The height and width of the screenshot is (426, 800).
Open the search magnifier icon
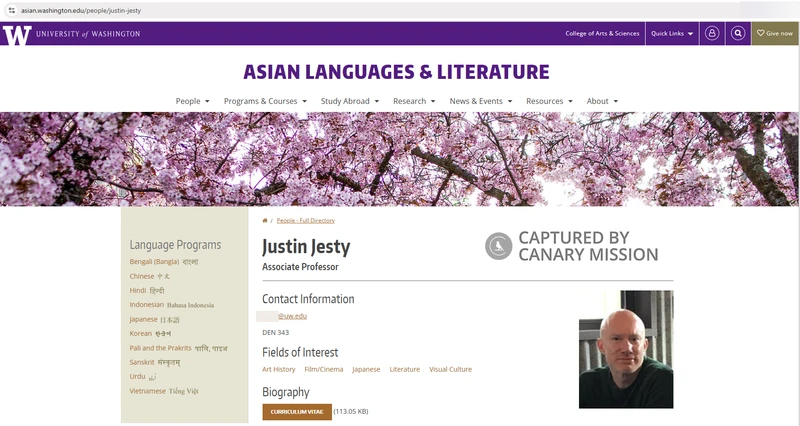click(738, 34)
